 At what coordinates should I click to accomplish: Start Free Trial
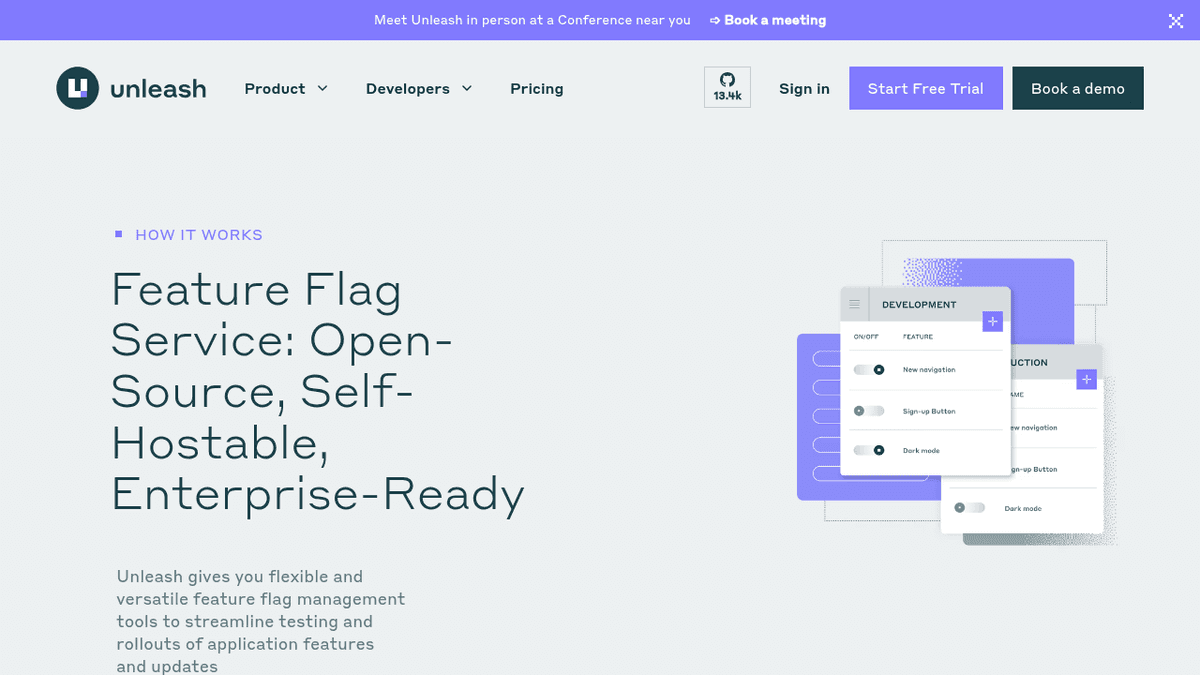[x=926, y=88]
